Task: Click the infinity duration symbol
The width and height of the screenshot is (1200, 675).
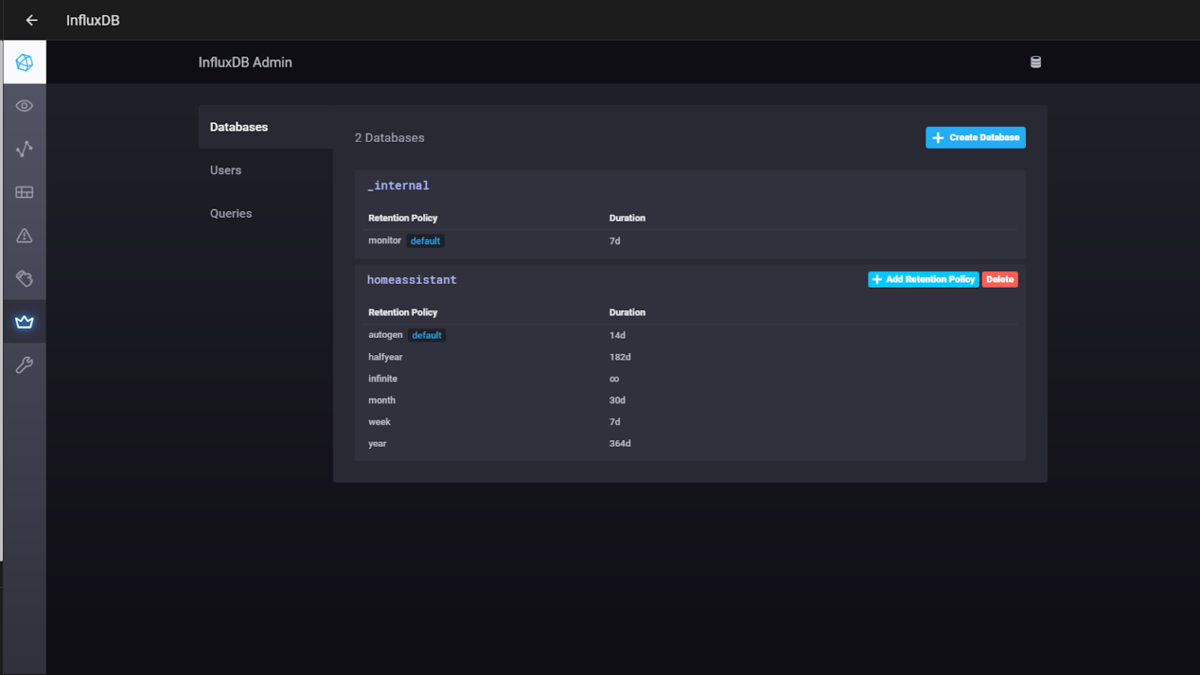Action: (614, 378)
